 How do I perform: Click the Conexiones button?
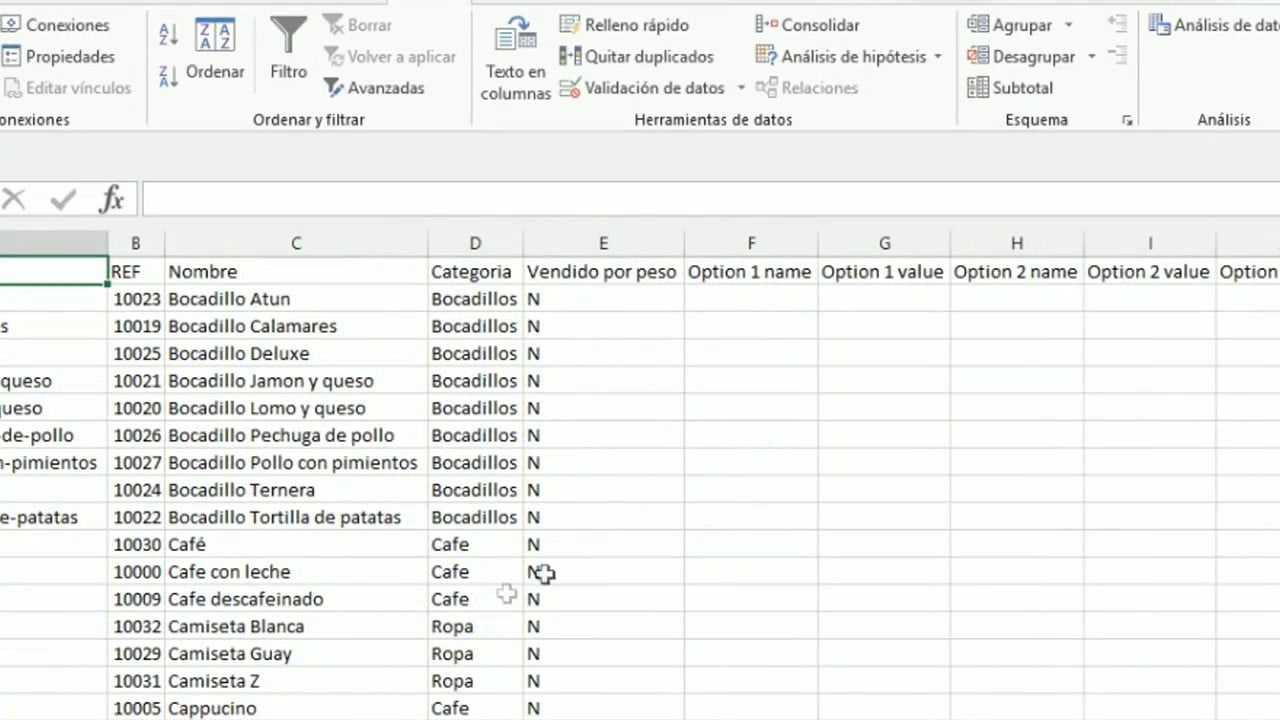point(60,24)
